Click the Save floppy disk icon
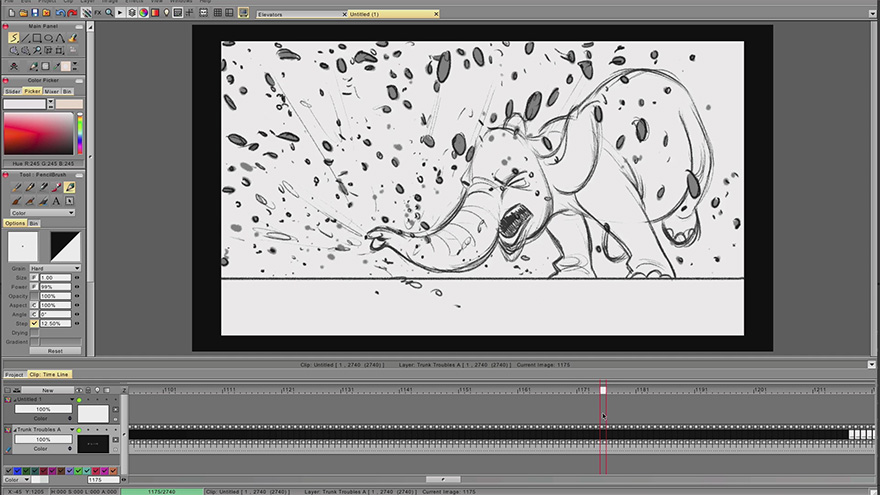The width and height of the screenshot is (880, 495). 35,13
